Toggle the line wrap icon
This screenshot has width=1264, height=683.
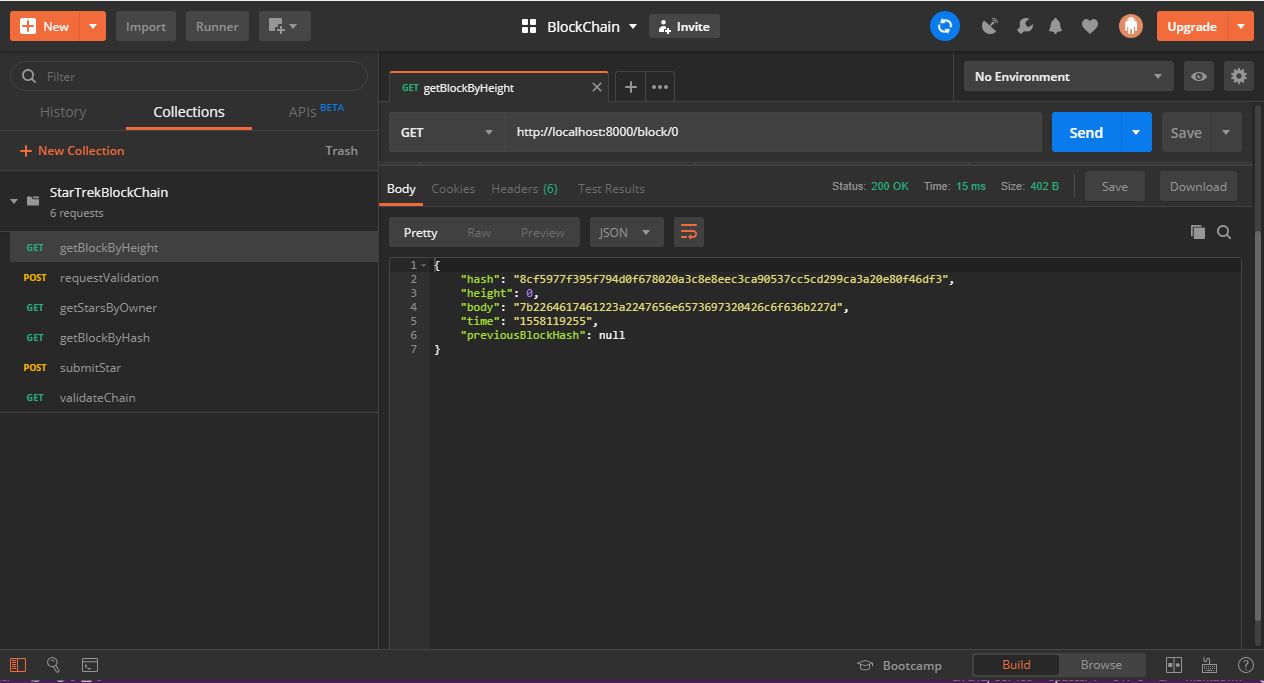(x=689, y=232)
